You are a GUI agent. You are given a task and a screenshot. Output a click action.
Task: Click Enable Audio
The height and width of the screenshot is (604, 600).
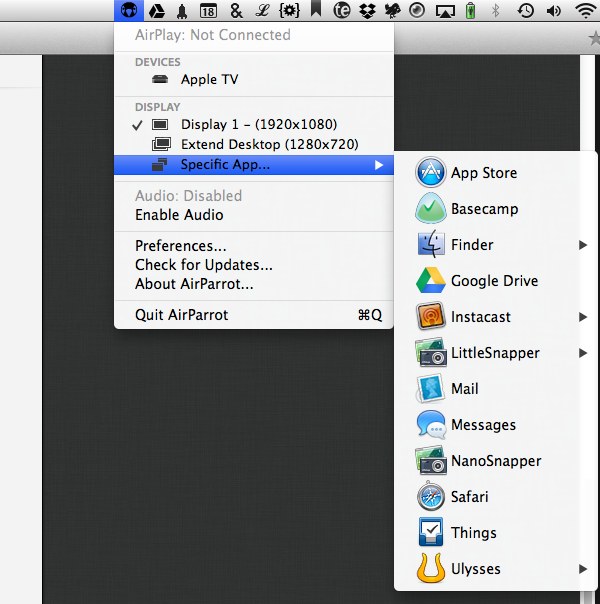click(x=179, y=215)
